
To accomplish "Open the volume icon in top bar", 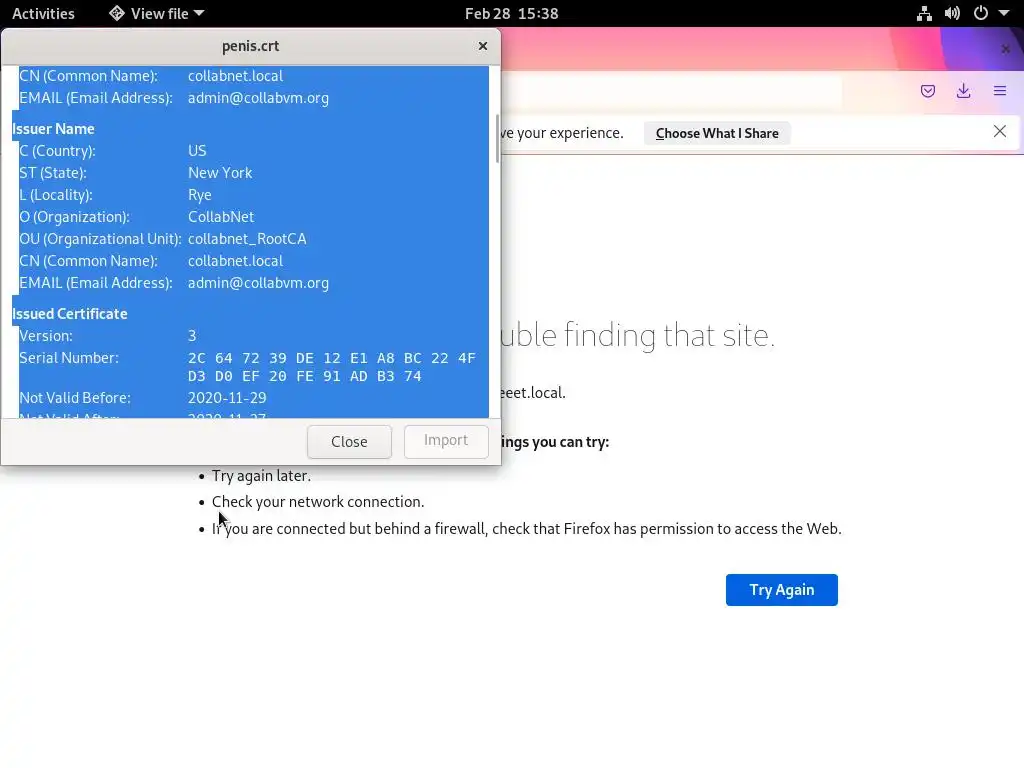I will [x=952, y=13].
